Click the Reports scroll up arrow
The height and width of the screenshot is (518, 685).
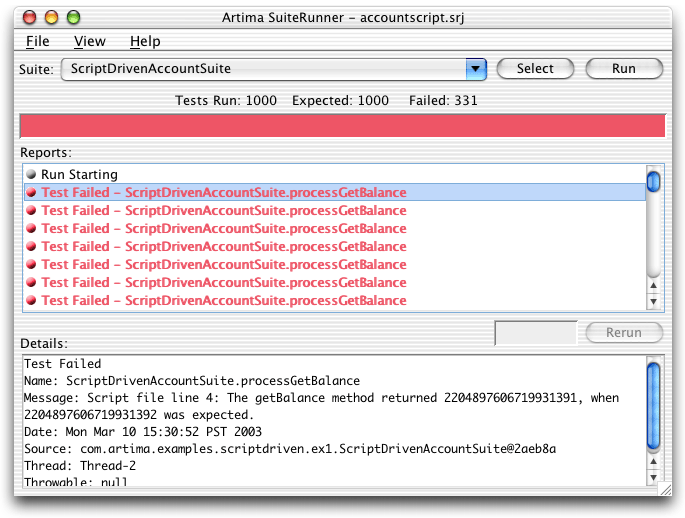tap(654, 285)
